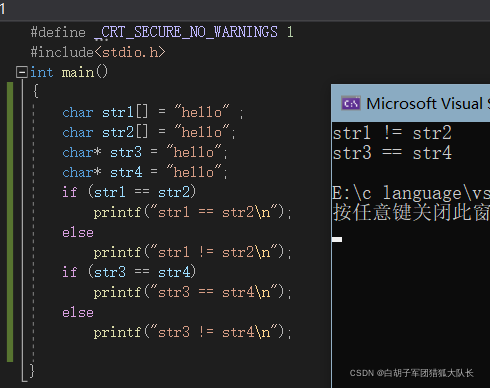
Task: Collapse the main function code block
Action: coord(22,72)
